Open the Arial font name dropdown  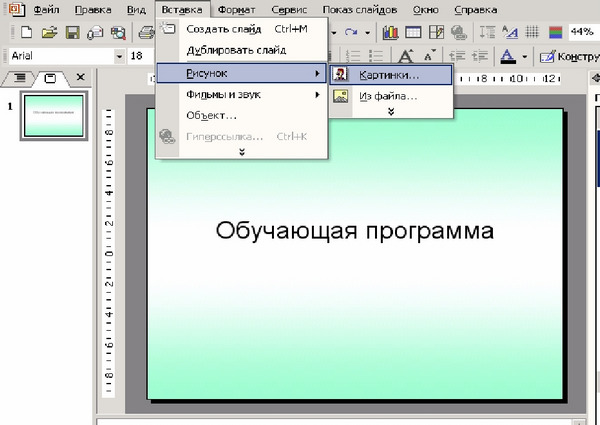coord(117,56)
